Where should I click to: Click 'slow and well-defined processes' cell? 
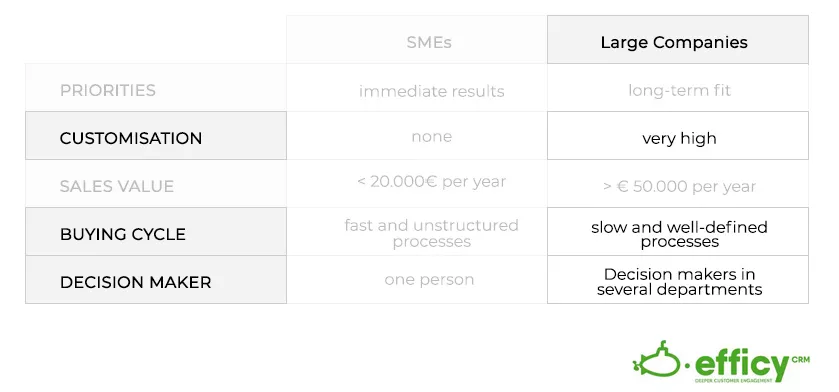(677, 232)
